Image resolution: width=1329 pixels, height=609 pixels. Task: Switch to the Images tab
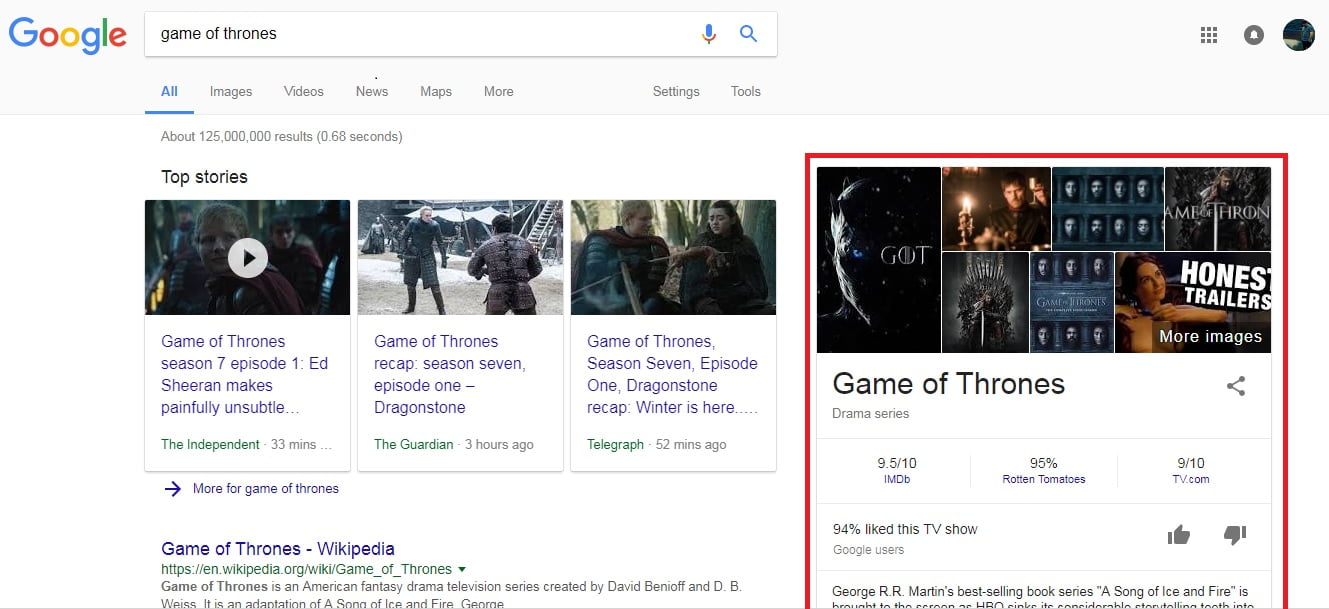pos(230,91)
